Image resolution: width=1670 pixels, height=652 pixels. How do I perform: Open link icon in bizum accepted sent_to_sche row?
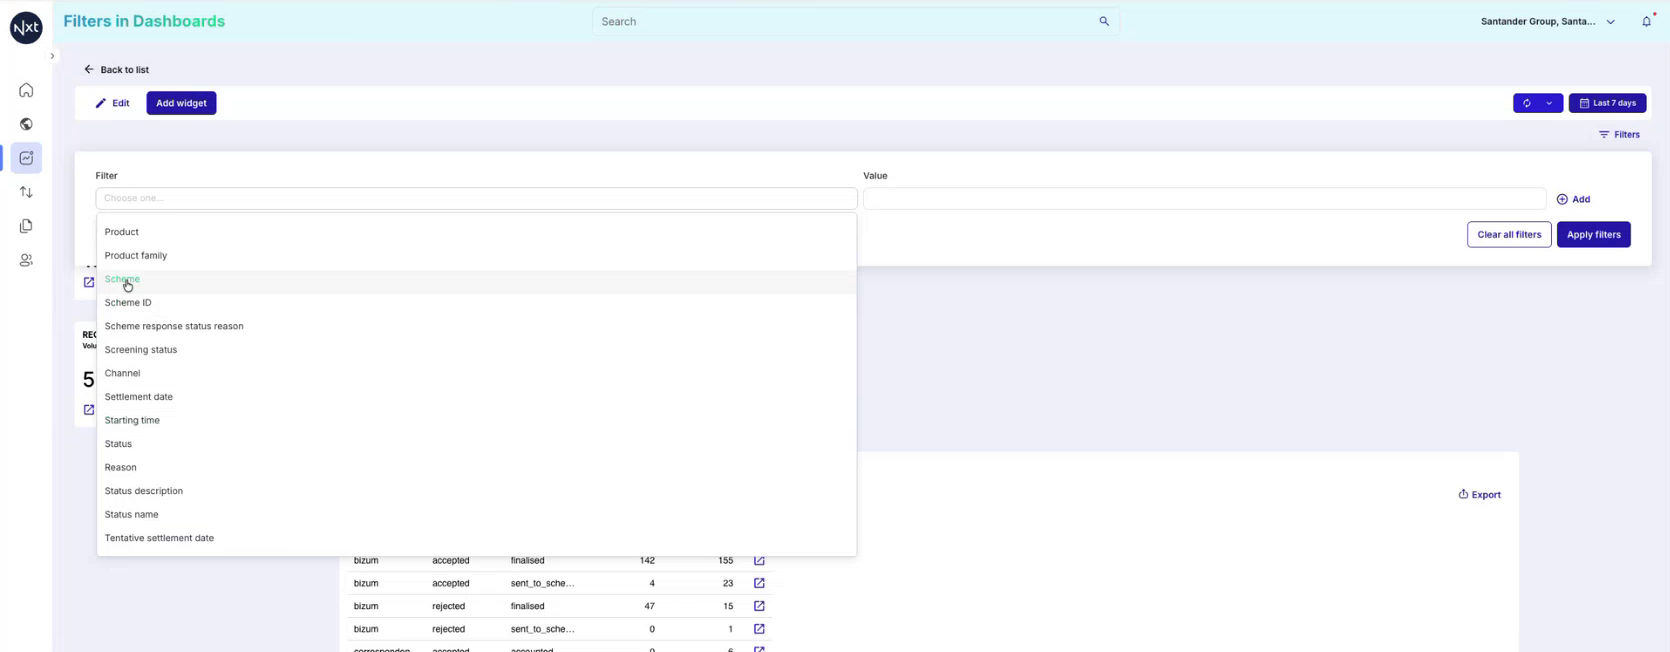click(x=759, y=583)
